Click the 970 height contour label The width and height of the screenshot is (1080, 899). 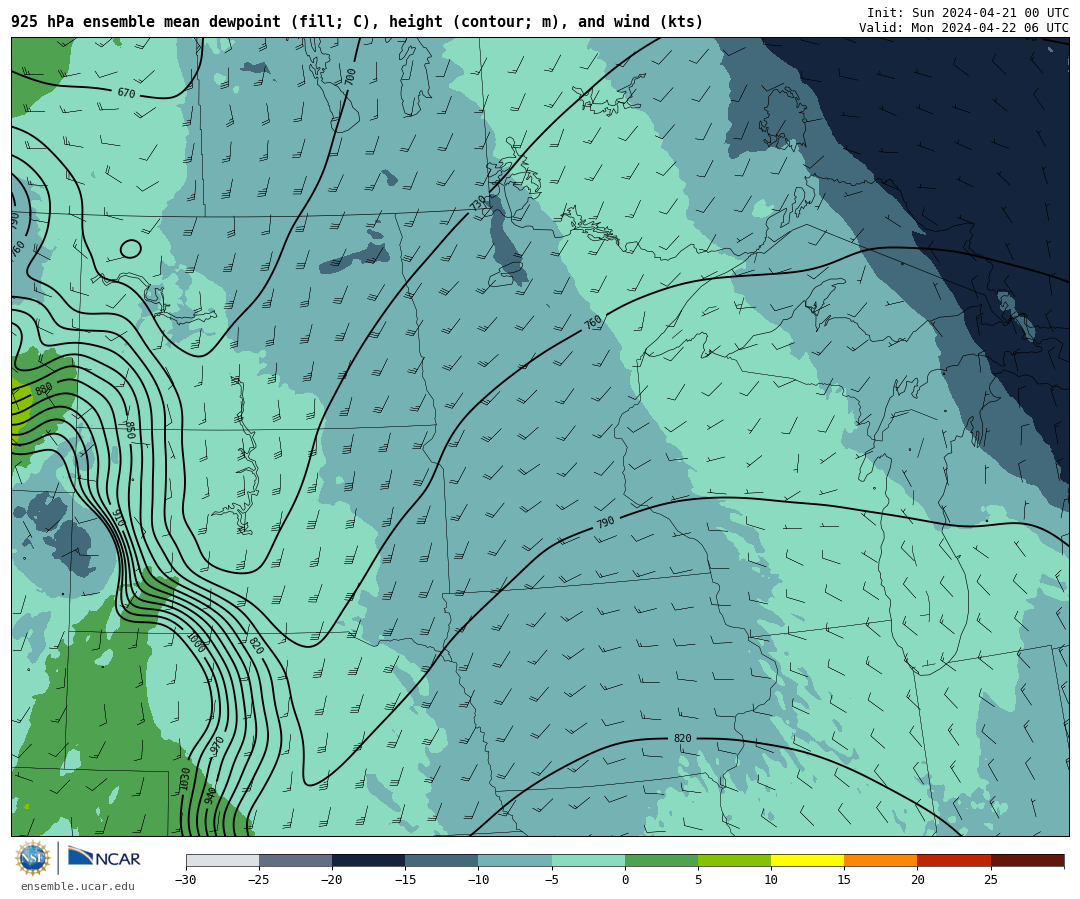tap(217, 745)
